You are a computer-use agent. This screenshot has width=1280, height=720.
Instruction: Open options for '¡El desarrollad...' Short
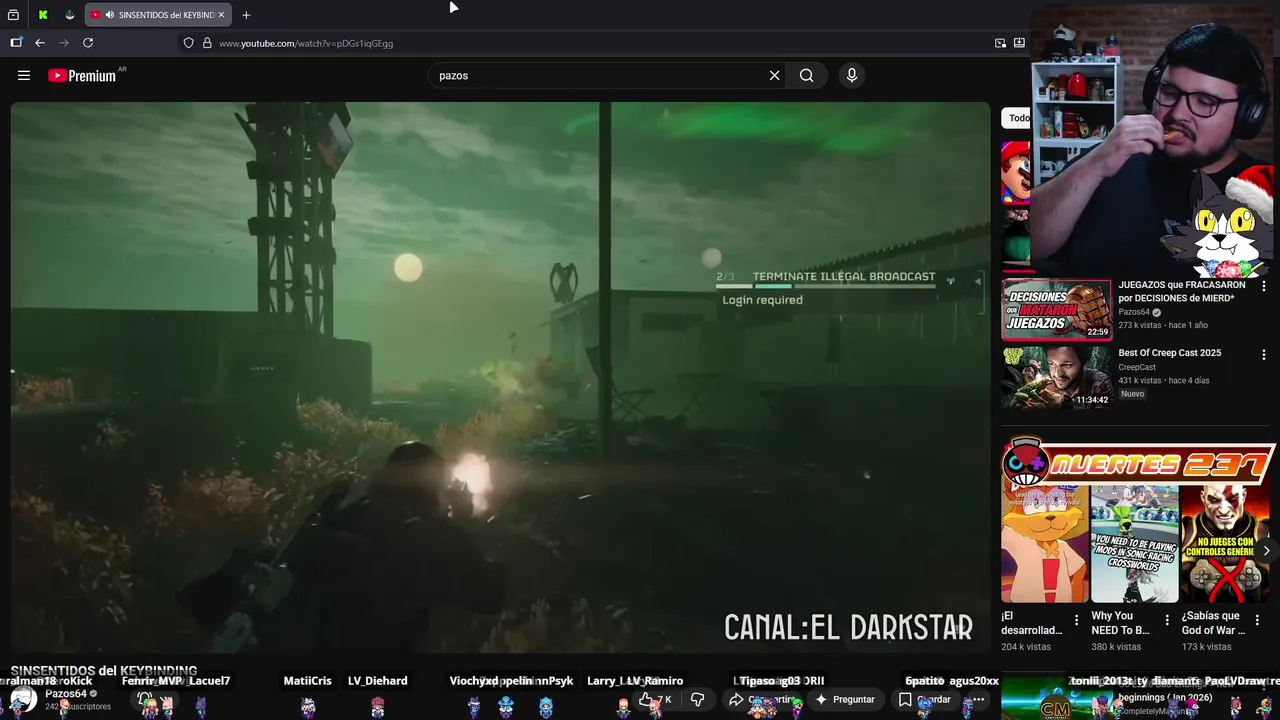click(x=1076, y=621)
